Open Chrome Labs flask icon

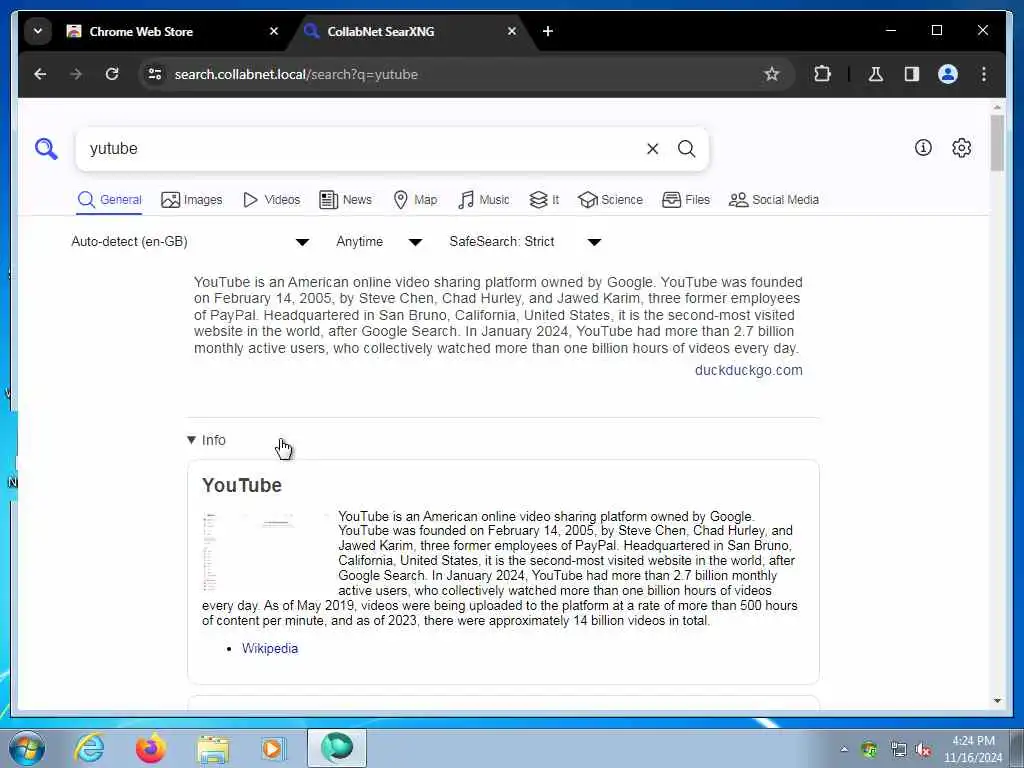[x=876, y=74]
